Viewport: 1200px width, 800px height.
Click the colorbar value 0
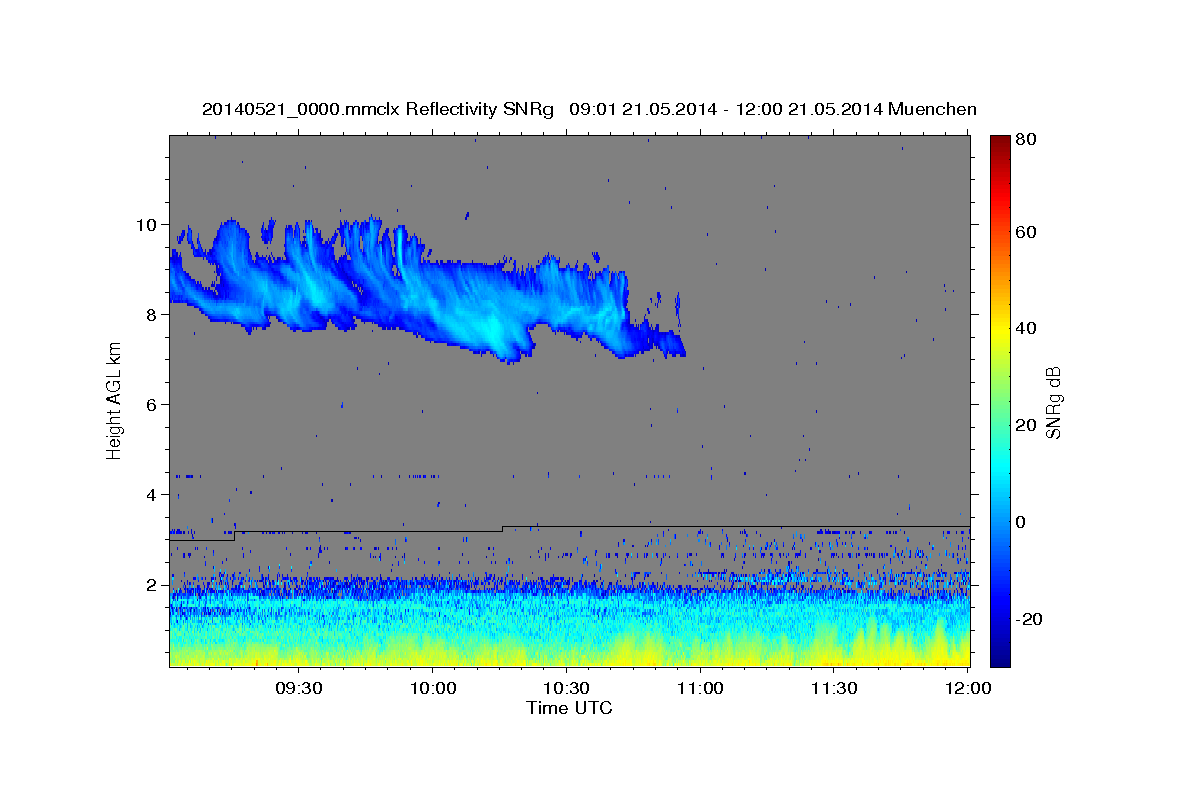tap(1023, 522)
